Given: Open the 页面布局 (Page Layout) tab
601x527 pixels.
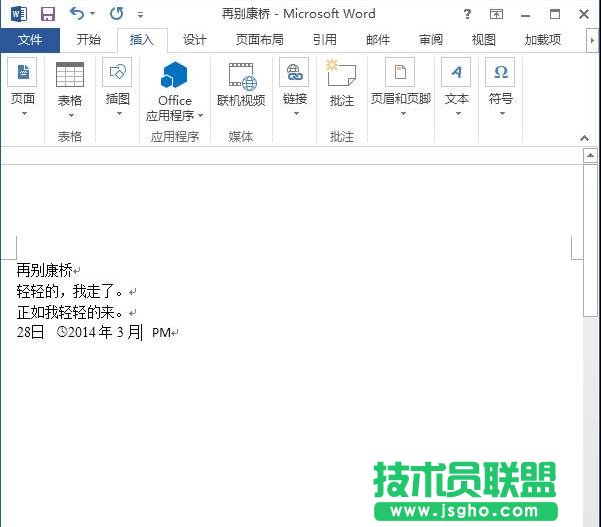Looking at the screenshot, I should 259,39.
